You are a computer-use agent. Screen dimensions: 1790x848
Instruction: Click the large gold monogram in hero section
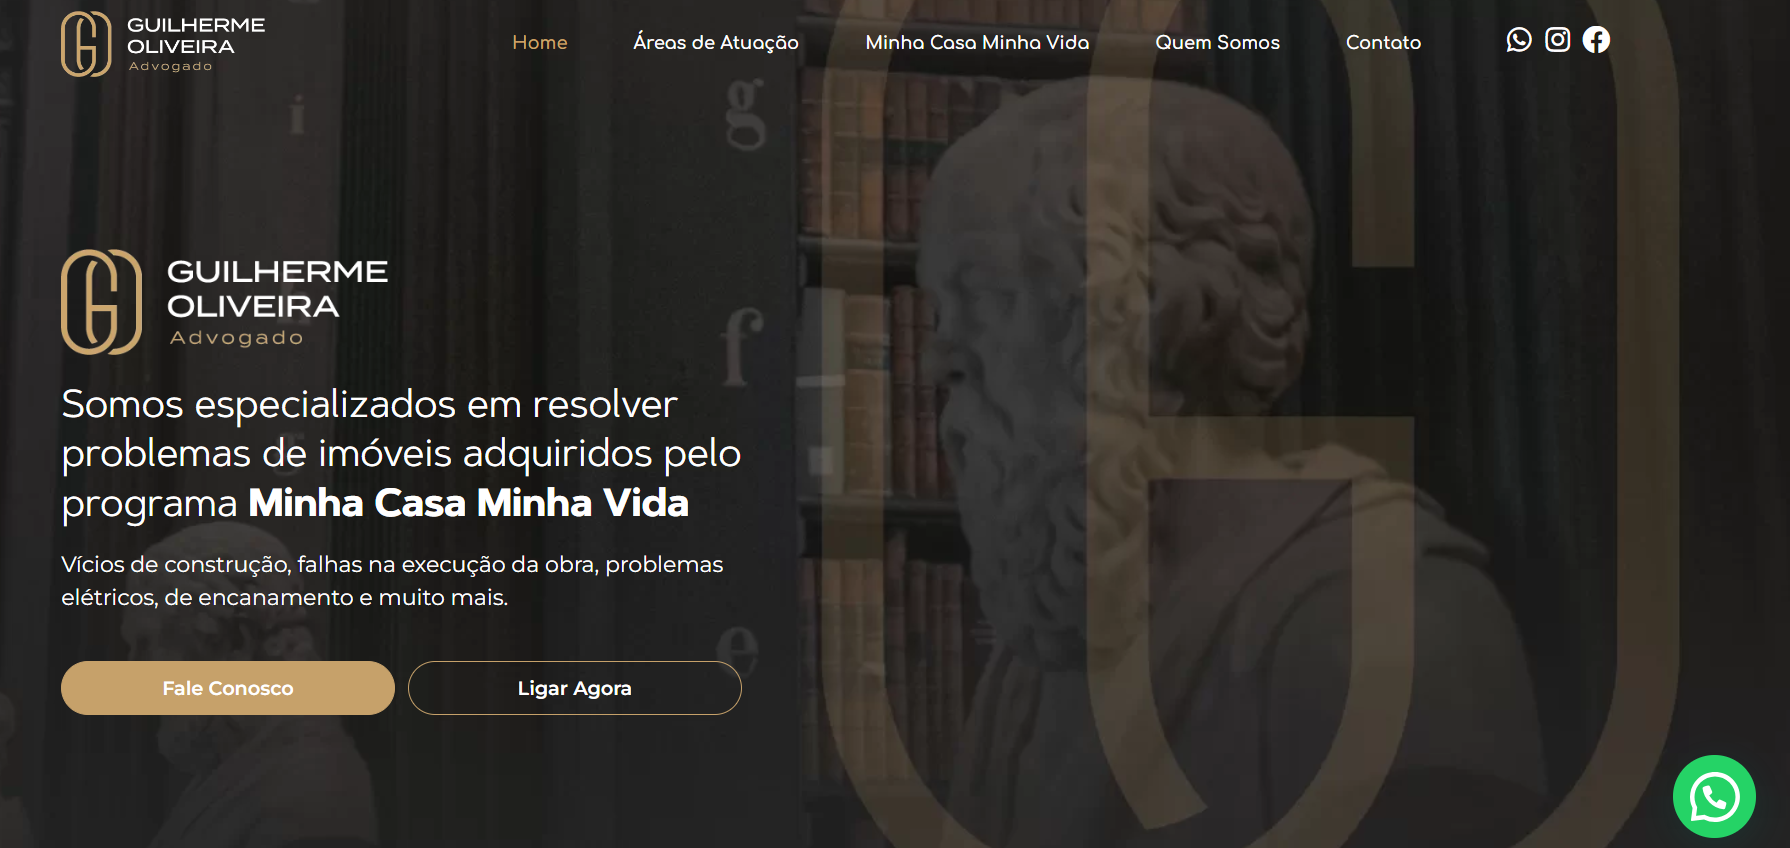[x=102, y=302]
